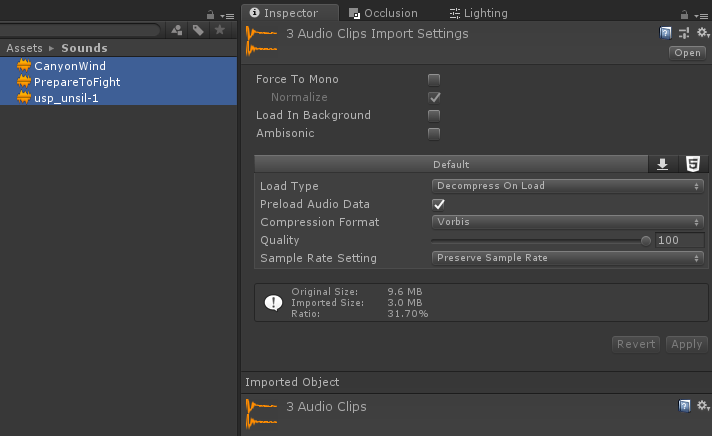Enable the Force To Mono checkbox
The image size is (712, 436).
coord(434,79)
